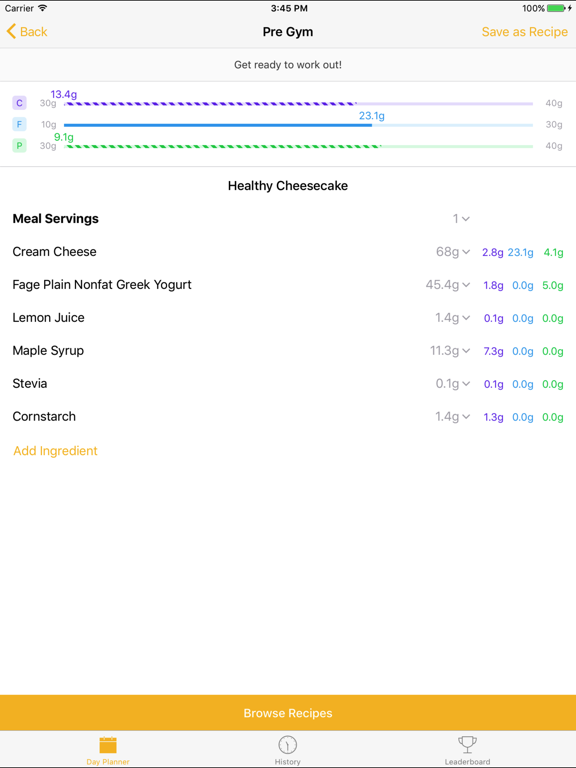
Task: Tap the purple C carbs badge
Action: (19, 103)
